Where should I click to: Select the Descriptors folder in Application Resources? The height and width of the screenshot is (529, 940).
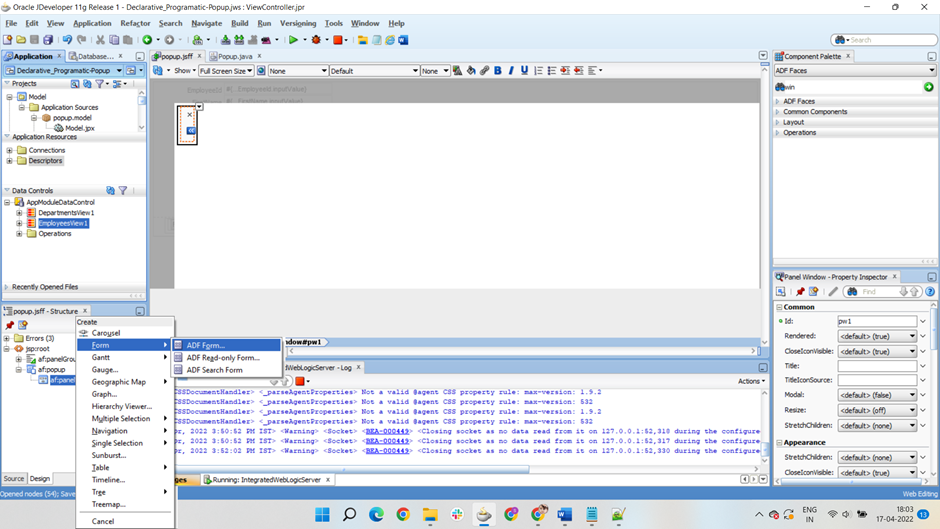click(45, 161)
